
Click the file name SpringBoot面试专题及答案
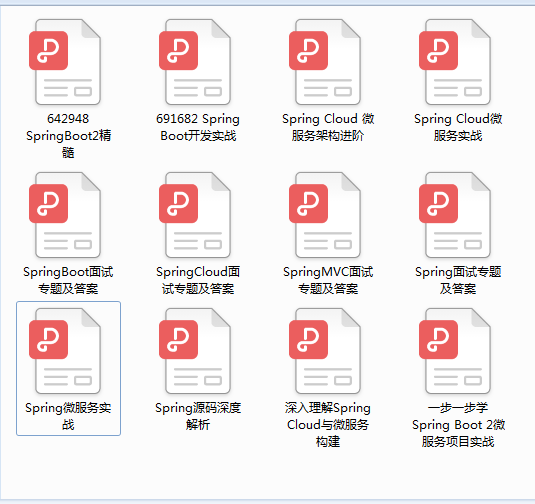[68, 280]
